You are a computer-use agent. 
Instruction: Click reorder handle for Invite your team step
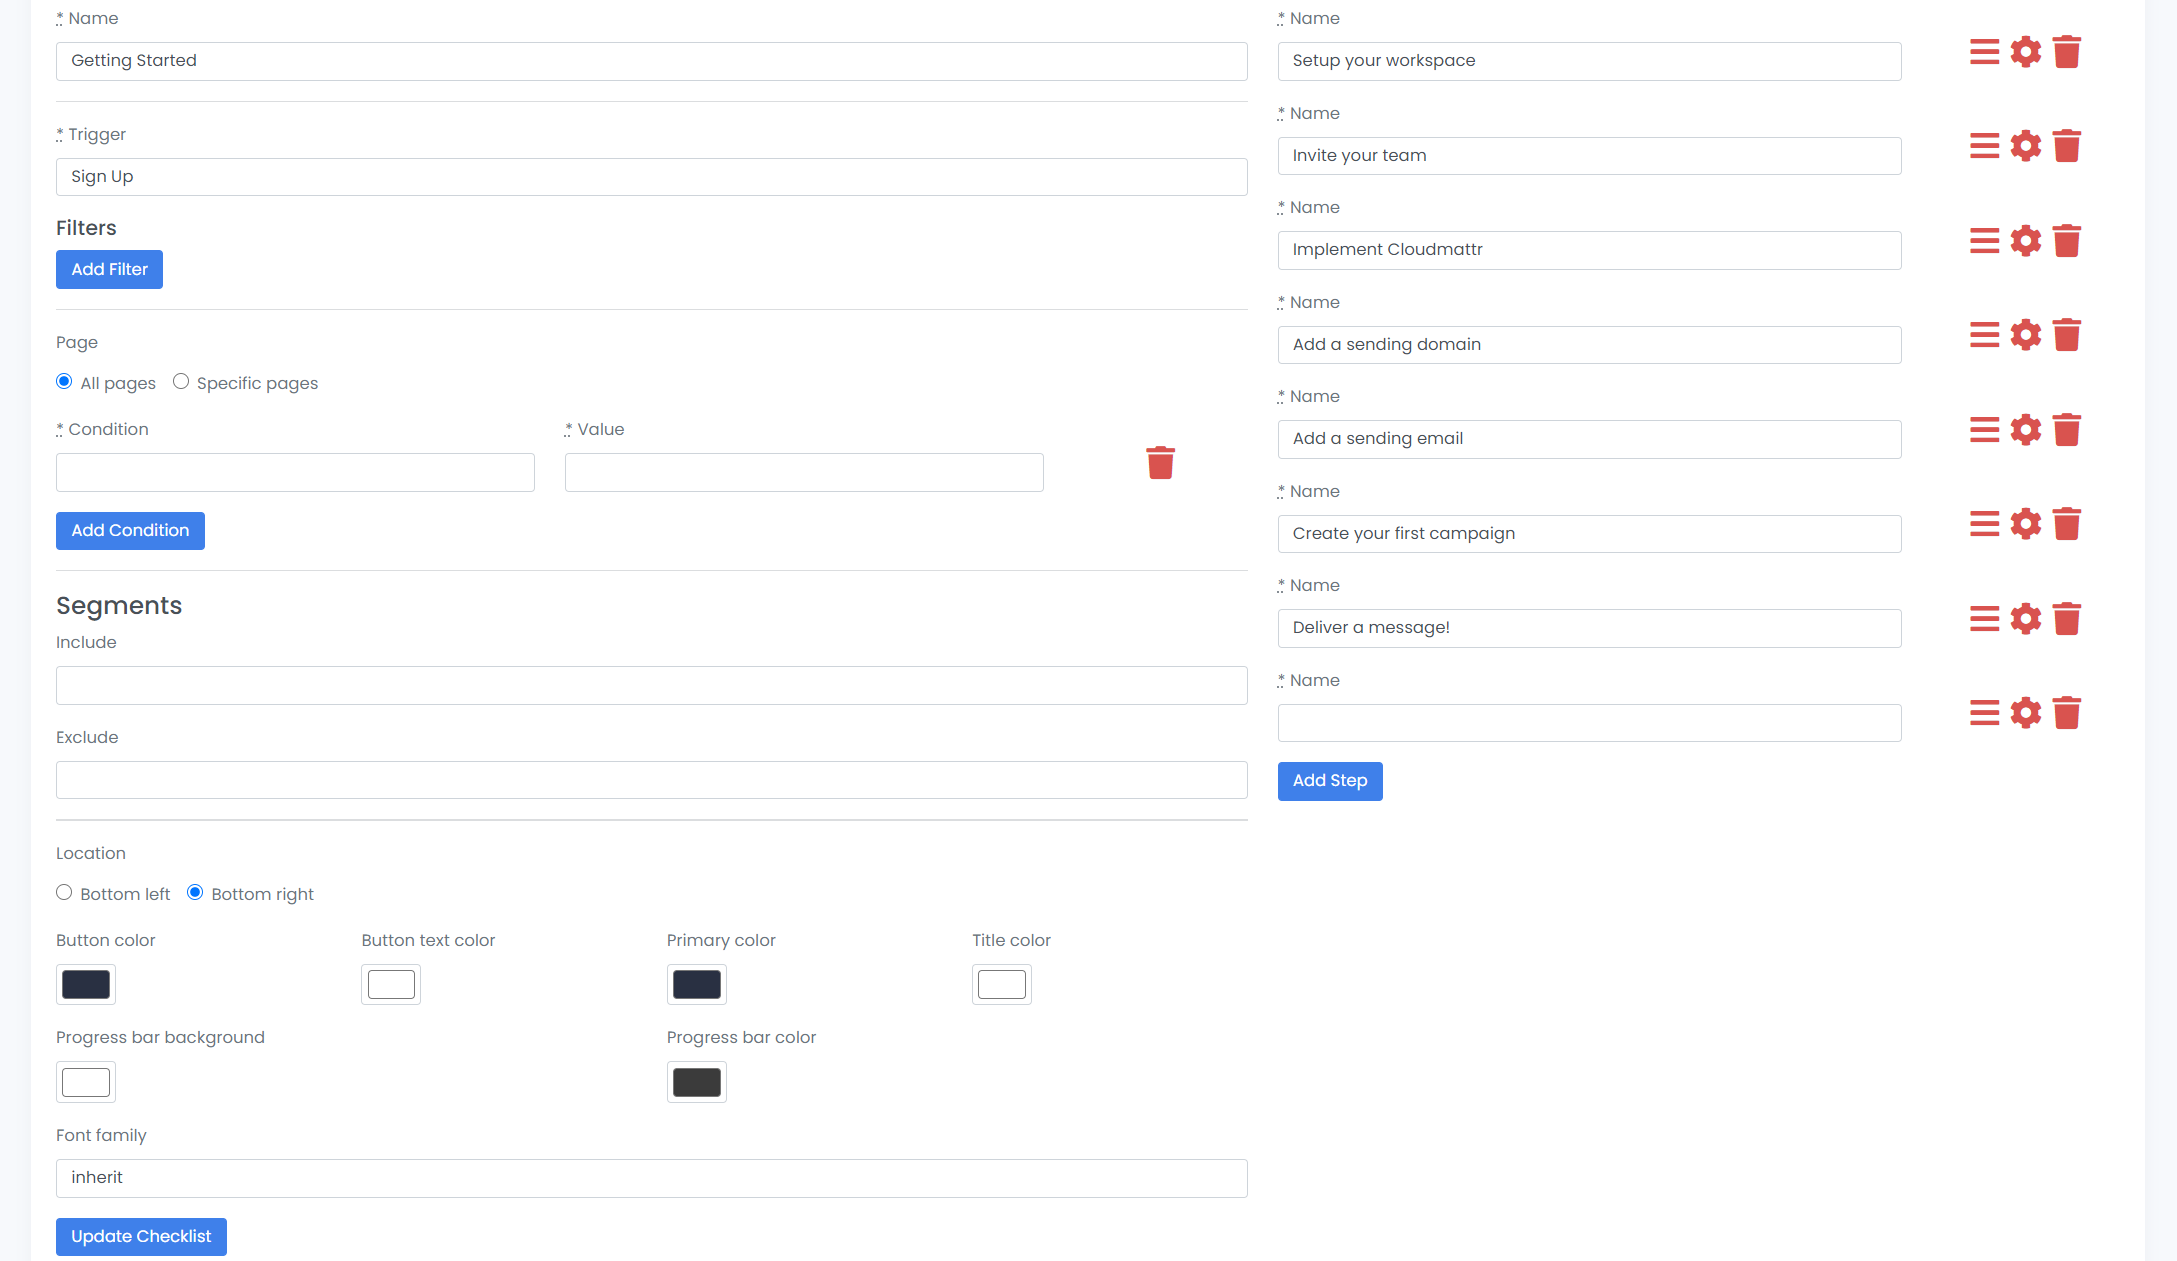pos(1984,146)
